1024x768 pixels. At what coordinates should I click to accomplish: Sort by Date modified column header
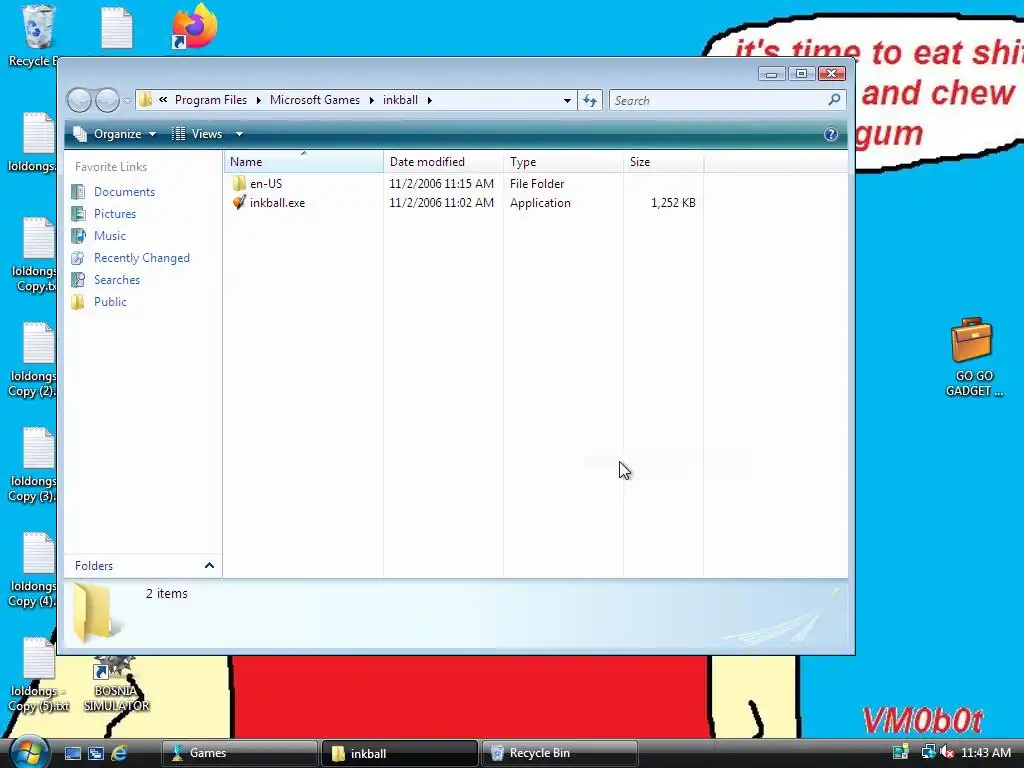(443, 162)
